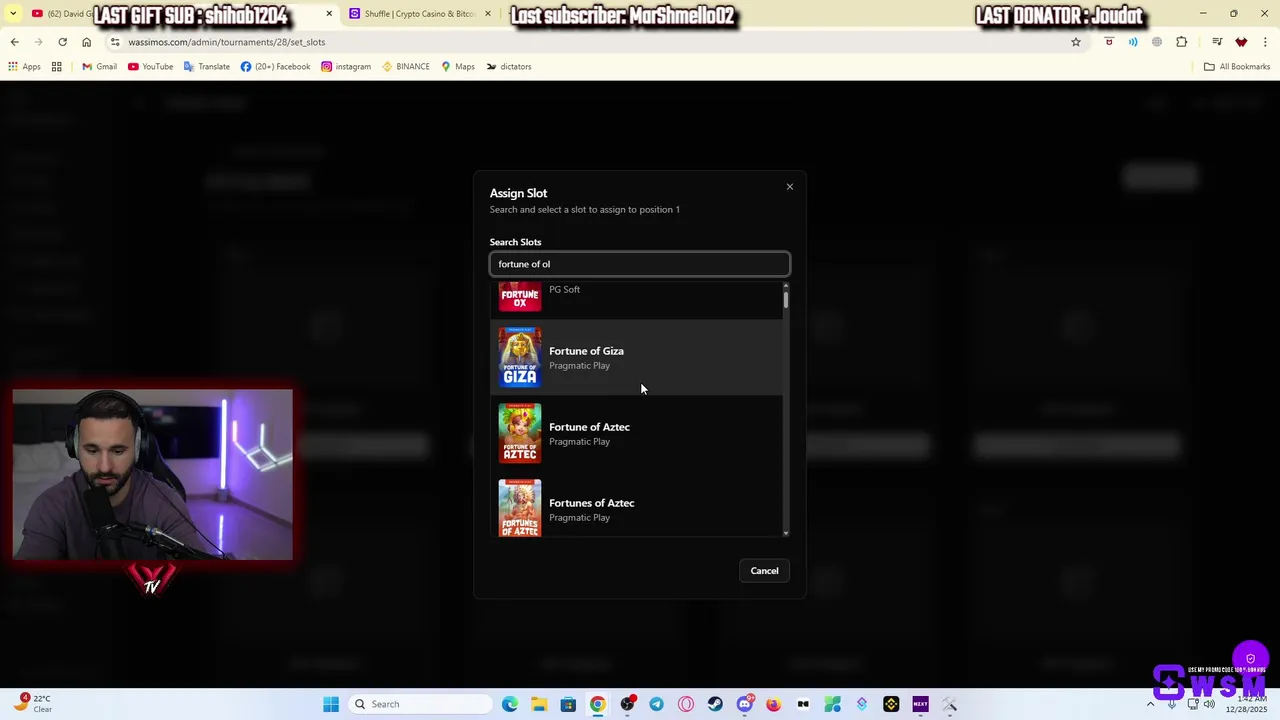Image resolution: width=1280 pixels, height=720 pixels.
Task: Click the Search Slots input field
Action: [640, 264]
